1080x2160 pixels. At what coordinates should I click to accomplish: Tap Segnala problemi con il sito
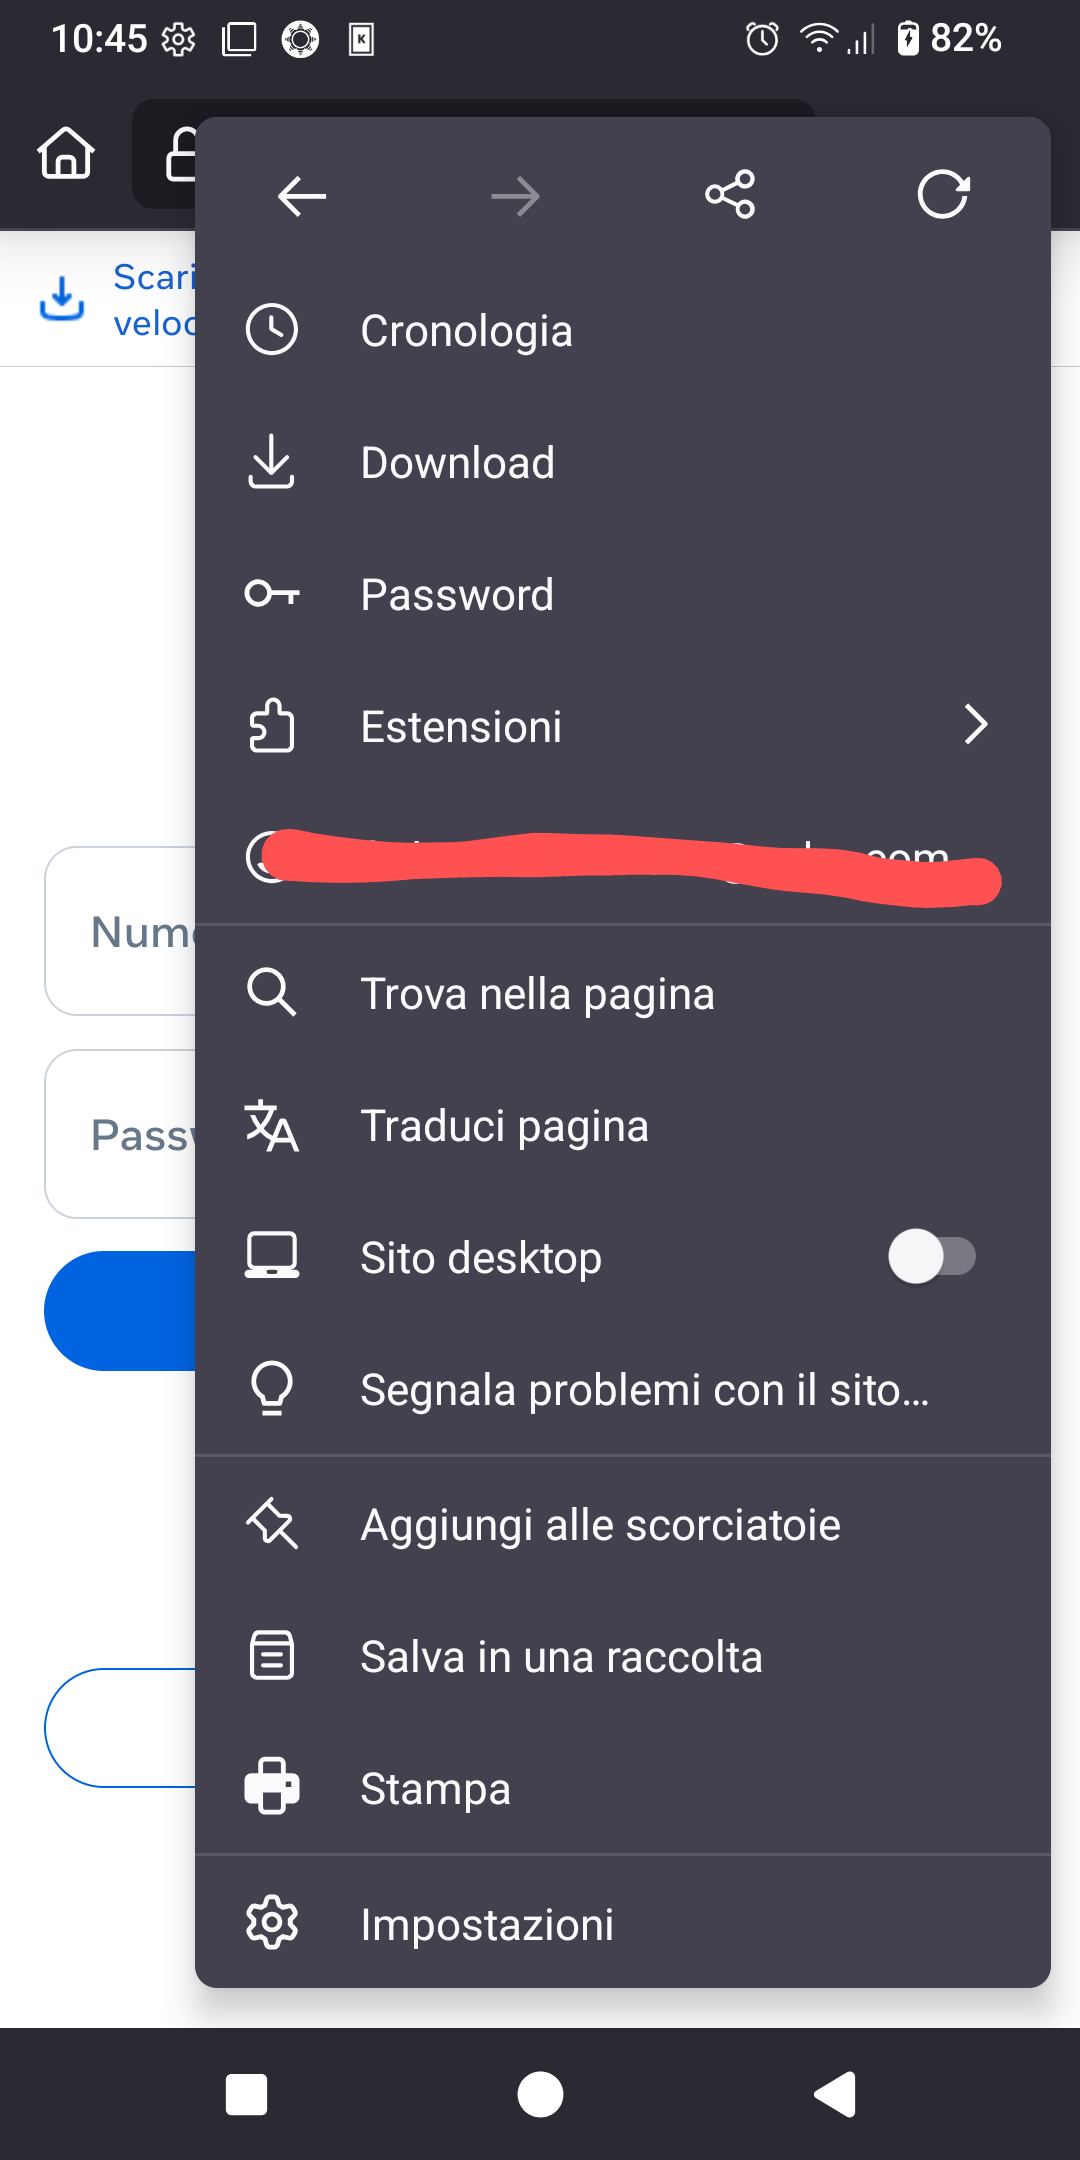coord(644,1390)
